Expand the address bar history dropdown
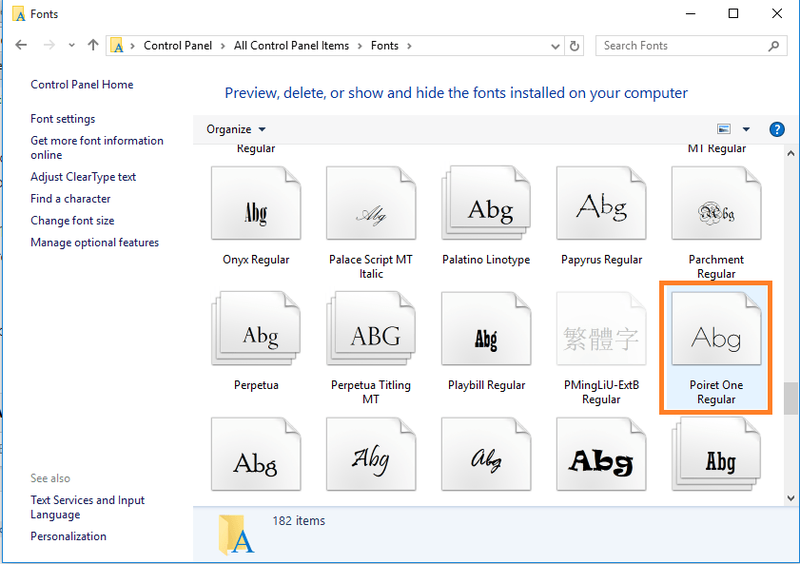Viewport: 800px width, 564px height. click(x=555, y=46)
